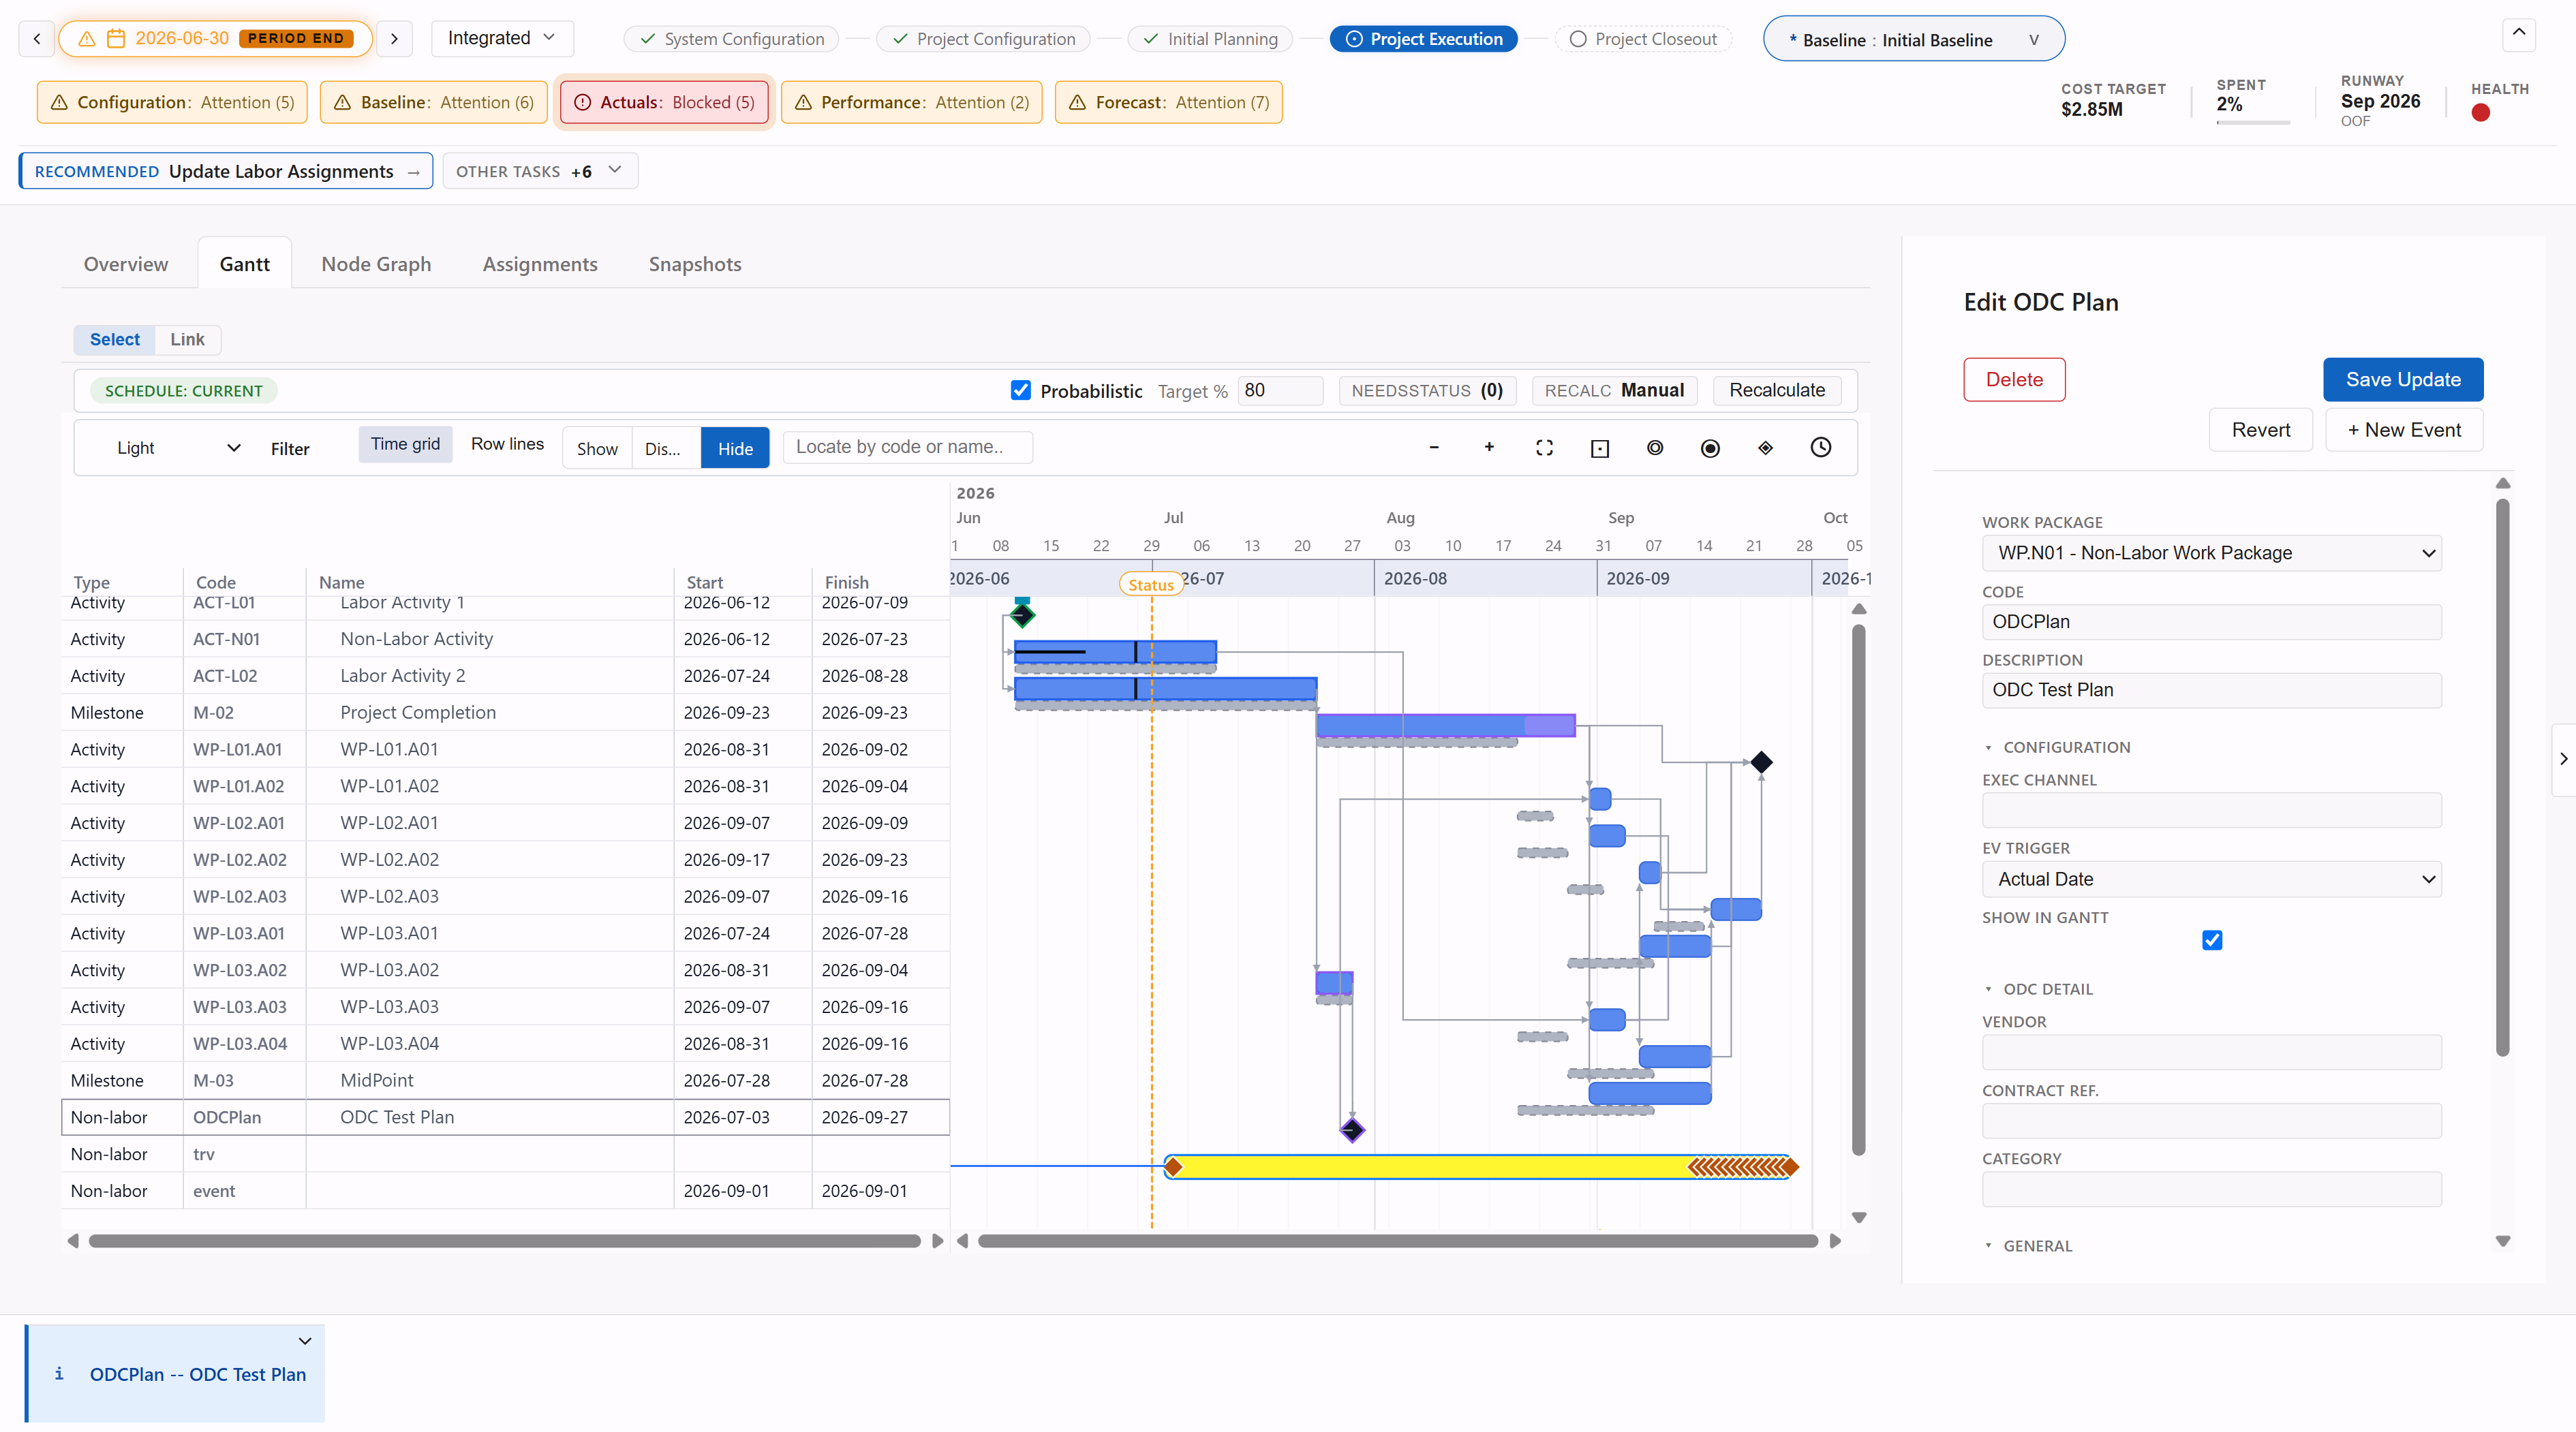2576x1432 pixels.
Task: Open the Work Package dropdown
Action: (x=2212, y=553)
